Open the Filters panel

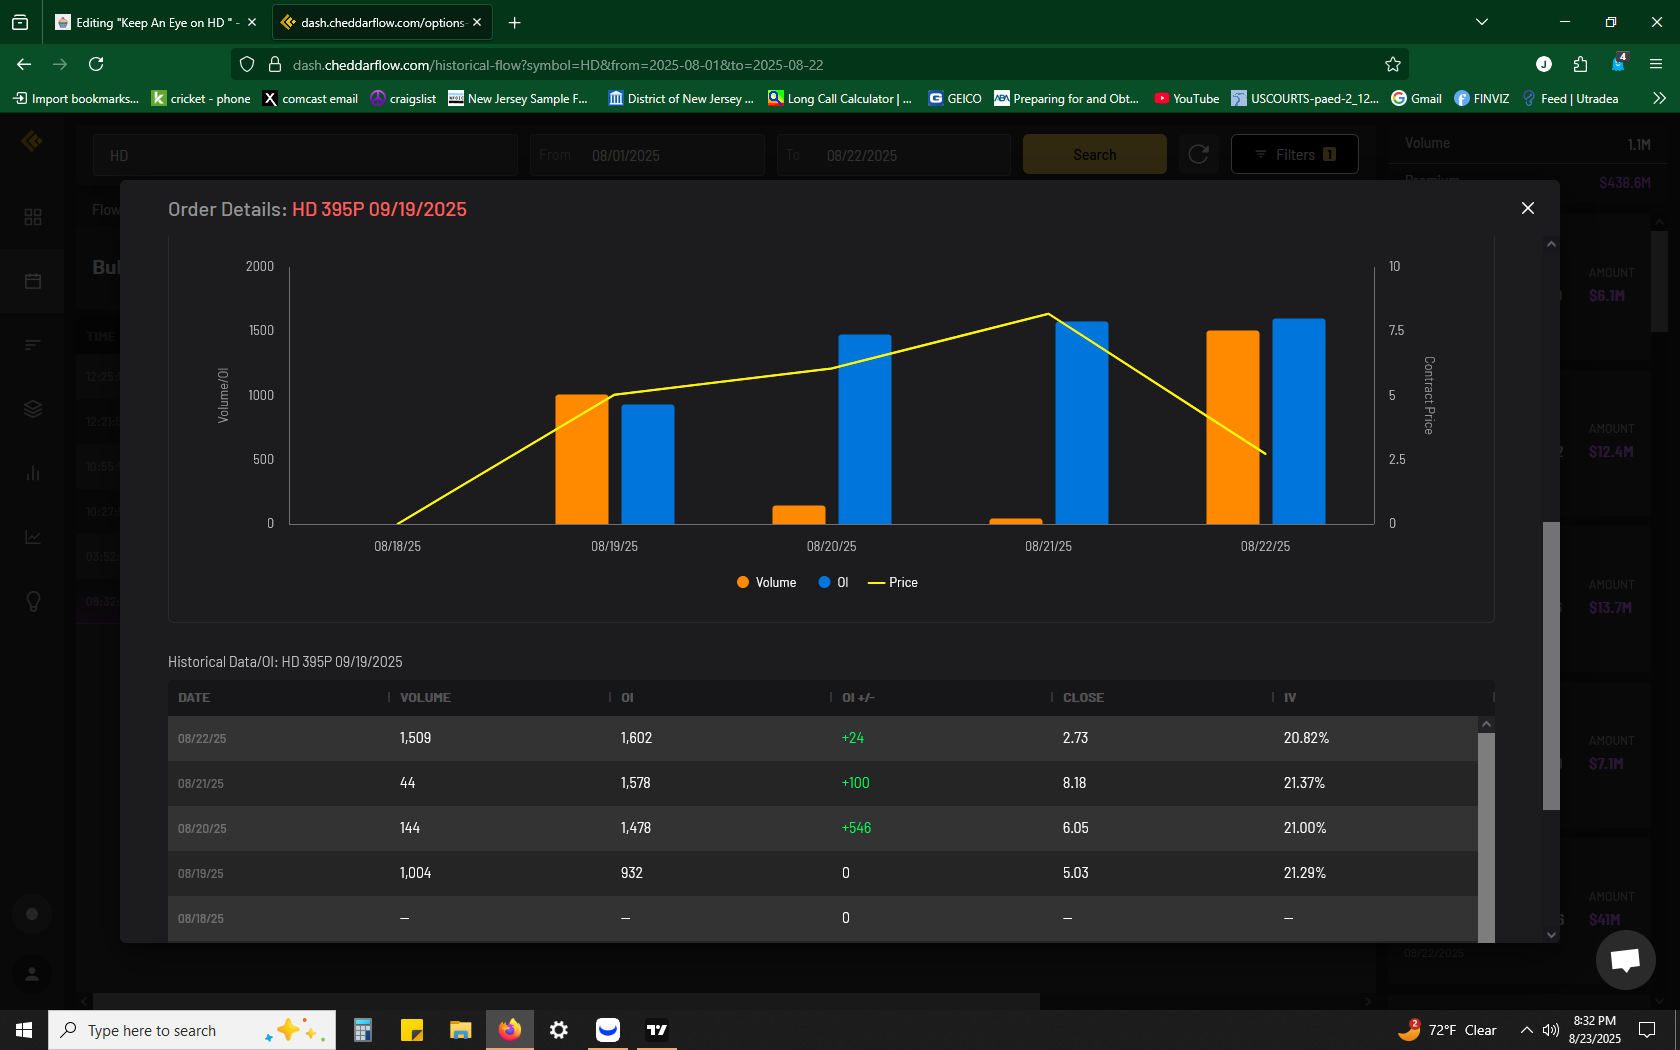[x=1294, y=154]
